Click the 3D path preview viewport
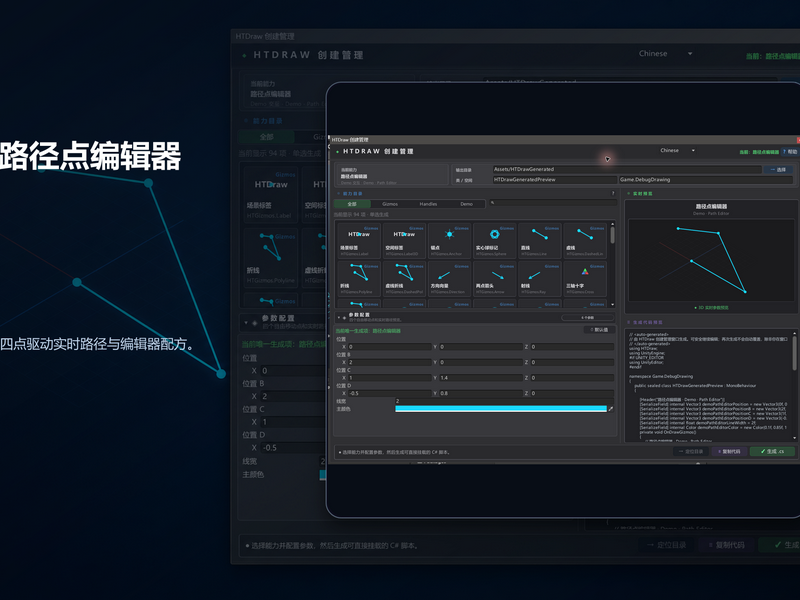Viewport: 800px width, 600px height. point(711,261)
